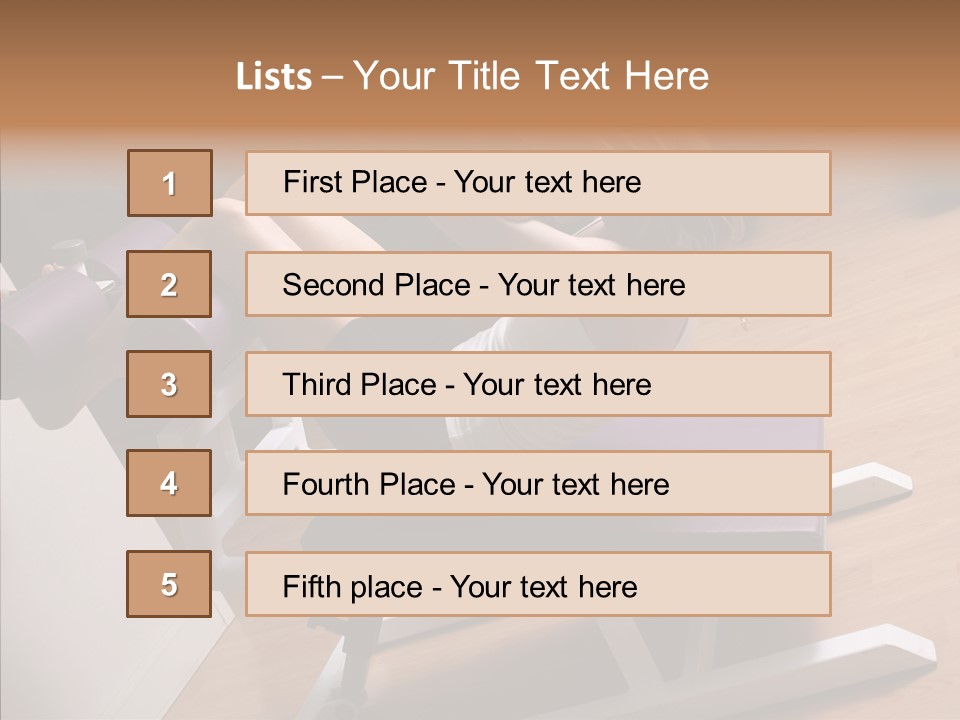Select the Third Place text bar

(538, 384)
